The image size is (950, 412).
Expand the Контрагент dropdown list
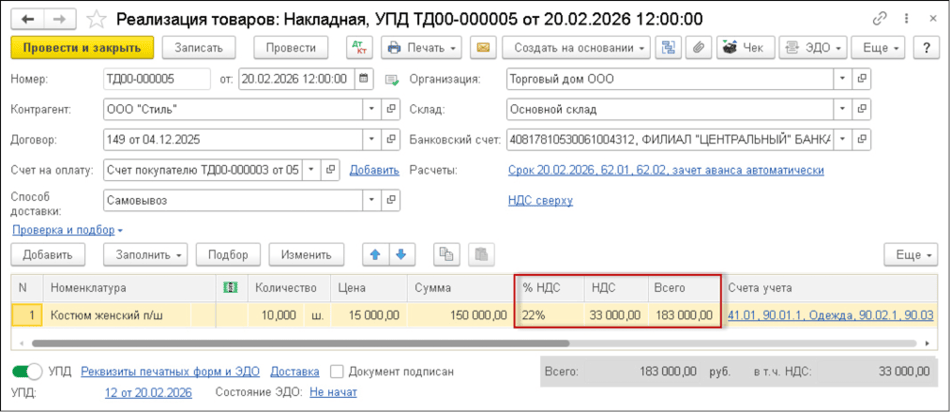pyautogui.click(x=371, y=109)
